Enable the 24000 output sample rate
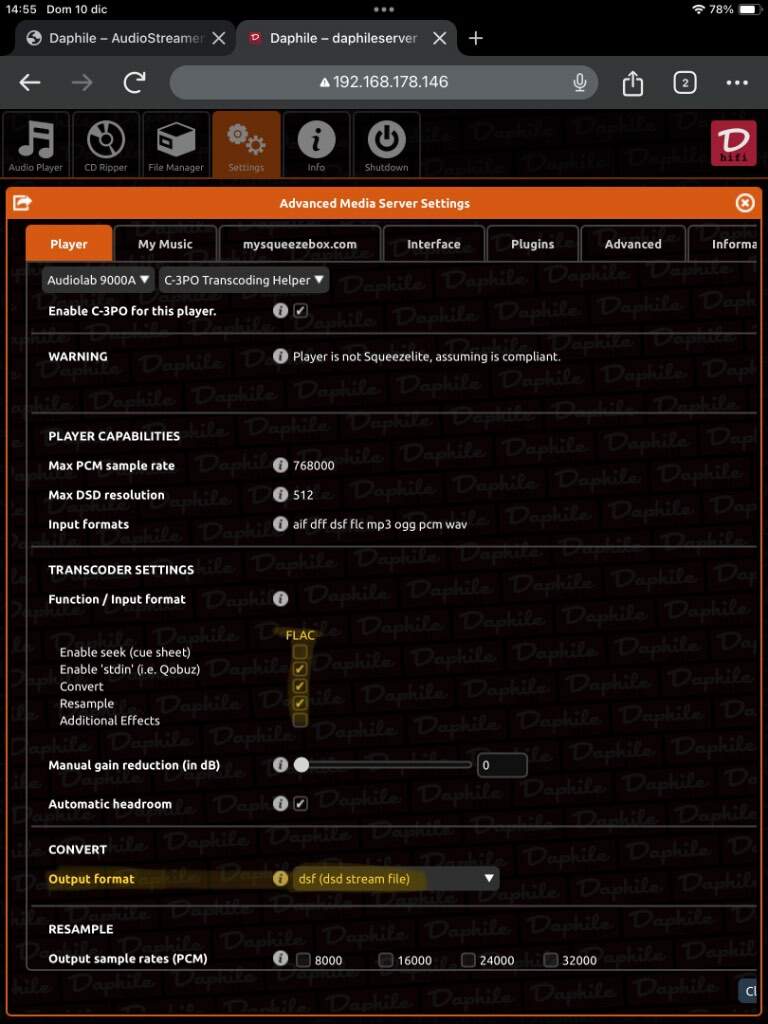 [468, 960]
